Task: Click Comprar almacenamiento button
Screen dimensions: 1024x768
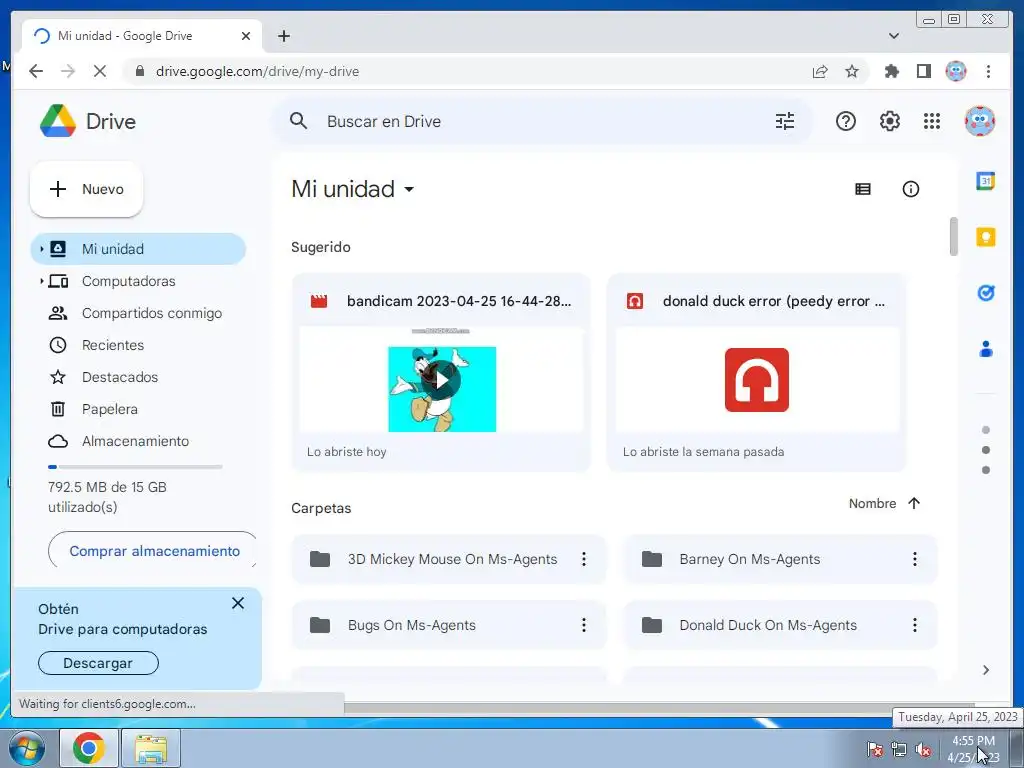Action: [x=154, y=551]
